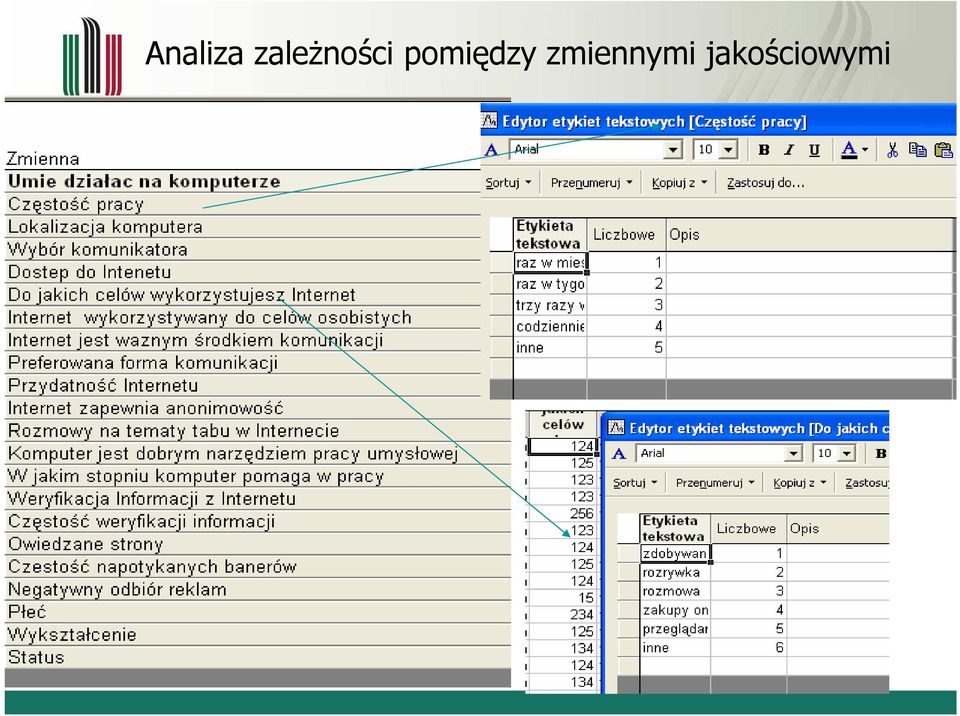The height and width of the screenshot is (716, 960).
Task: Open font size 10 dropdown in lower editor
Action: pyautogui.click(x=847, y=453)
